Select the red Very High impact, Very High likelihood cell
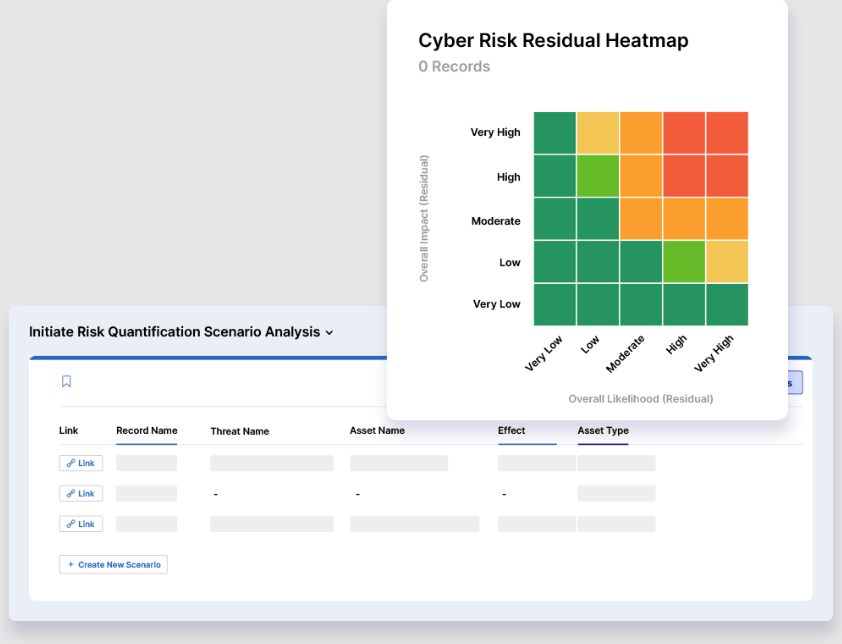This screenshot has width=842, height=644. coord(727,132)
